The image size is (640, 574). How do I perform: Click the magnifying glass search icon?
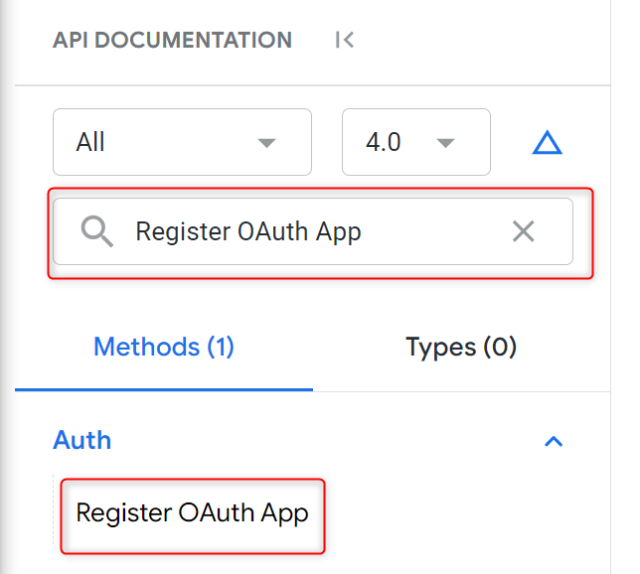pos(96,232)
